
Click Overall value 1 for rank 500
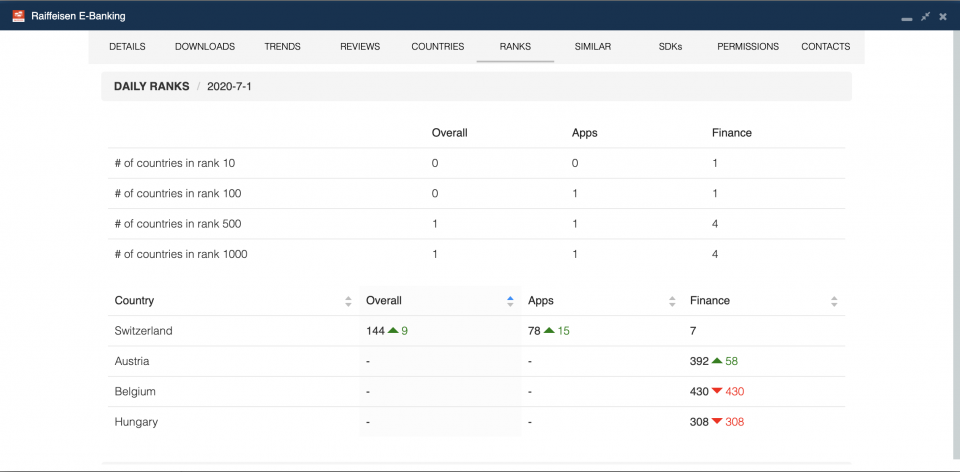pyautogui.click(x=435, y=224)
